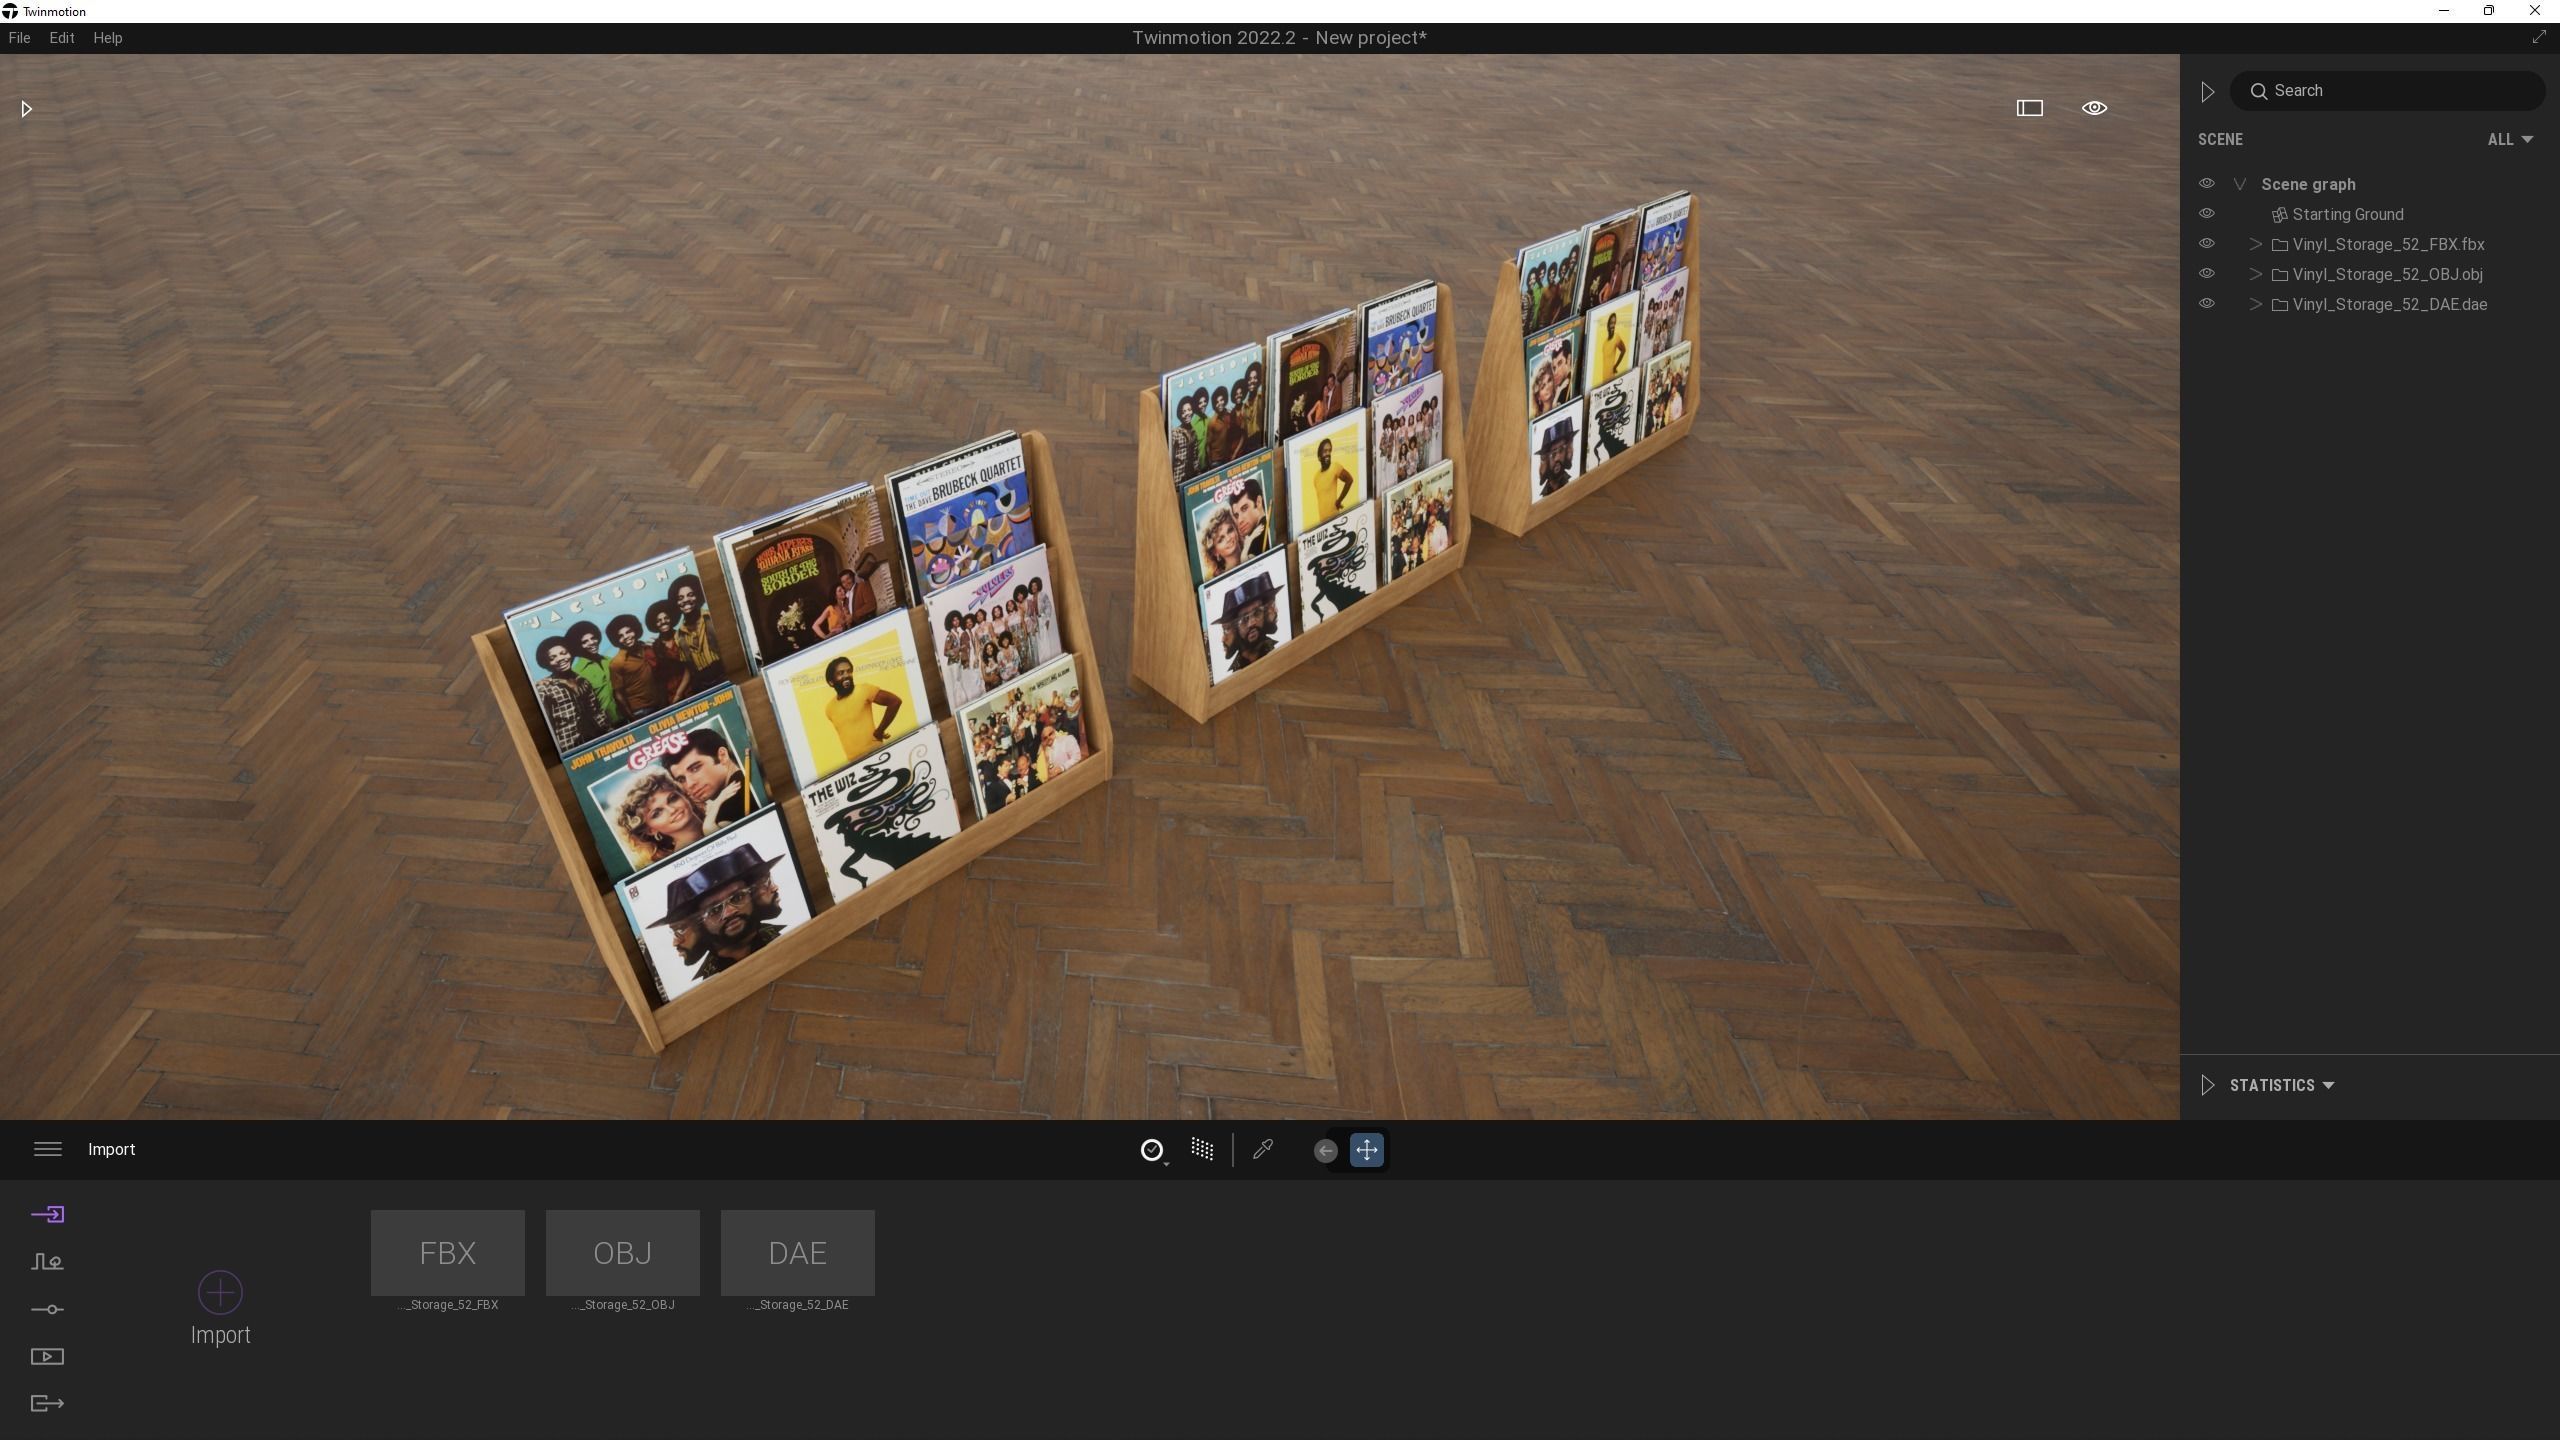Click the gray back arrow circle
Image resolution: width=2560 pixels, height=1440 pixels.
click(x=1325, y=1150)
